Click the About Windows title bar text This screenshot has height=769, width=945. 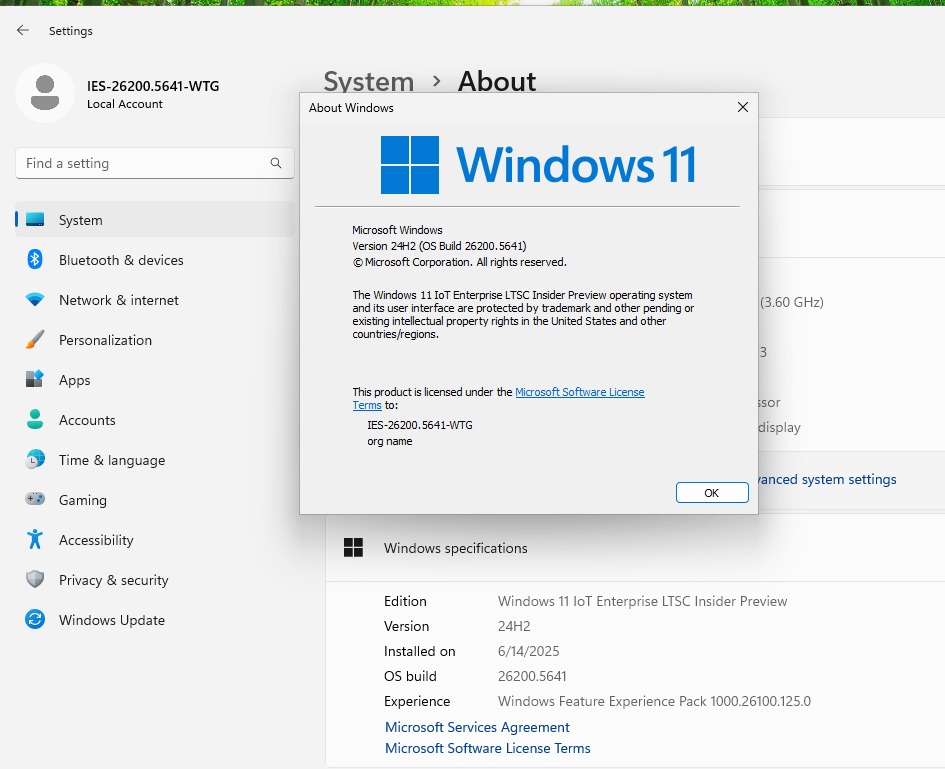(x=351, y=108)
